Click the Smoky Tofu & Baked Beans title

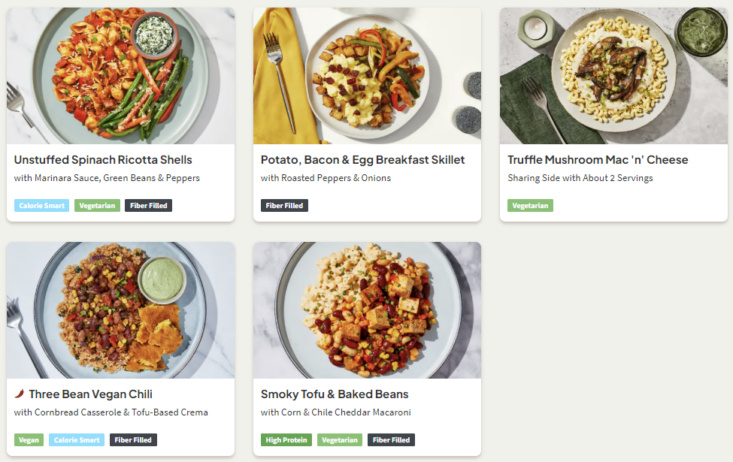point(334,394)
